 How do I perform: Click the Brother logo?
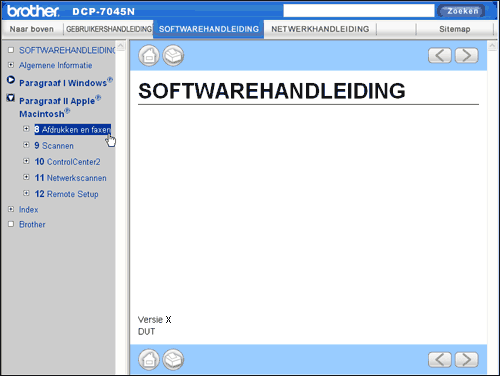pyautogui.click(x=33, y=11)
